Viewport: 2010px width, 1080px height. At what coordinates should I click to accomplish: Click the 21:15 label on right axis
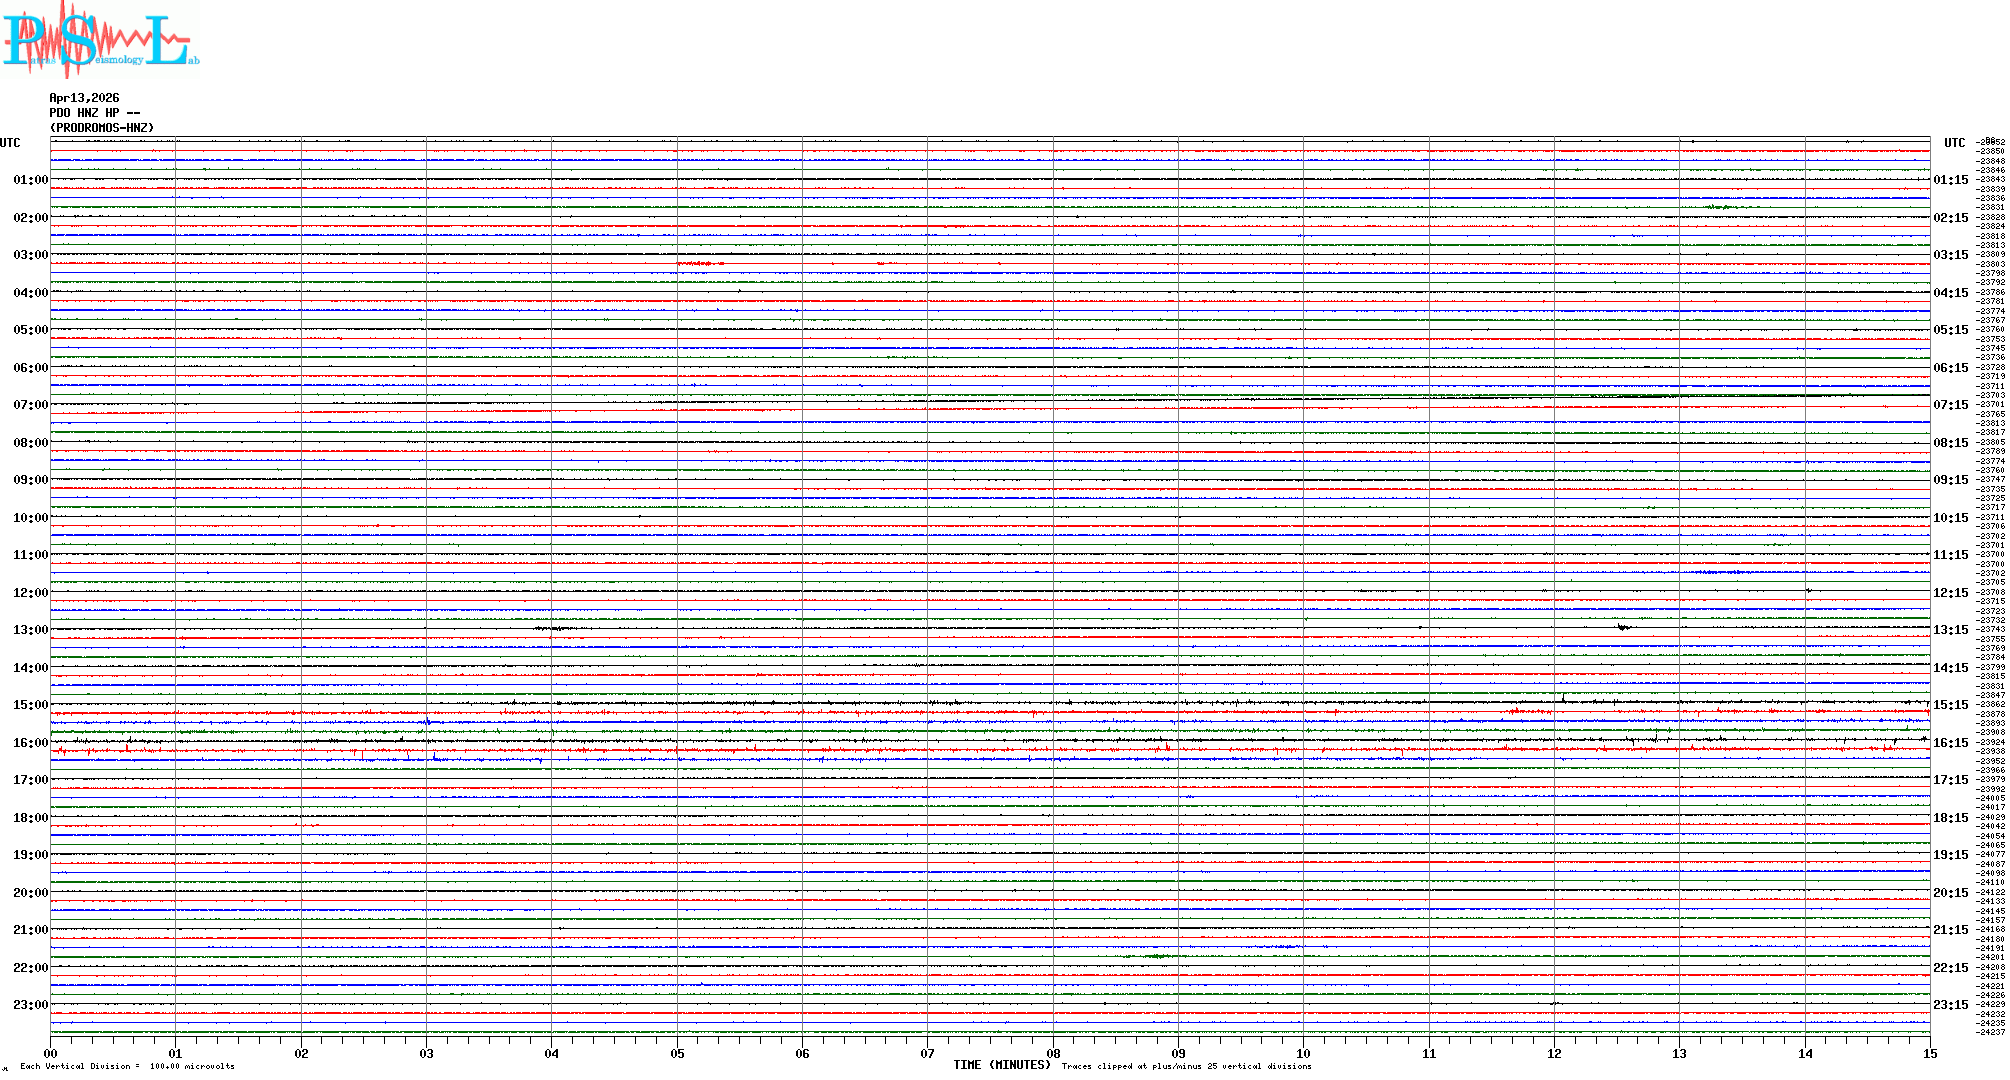click(1950, 930)
